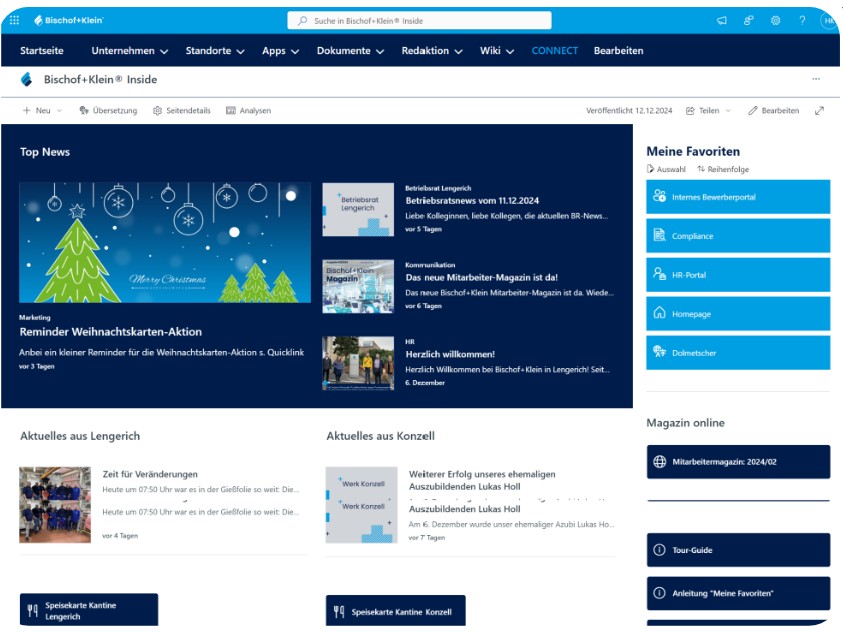Expand the Redaktion menu chevron
This screenshot has width=844, height=632.
click(459, 52)
